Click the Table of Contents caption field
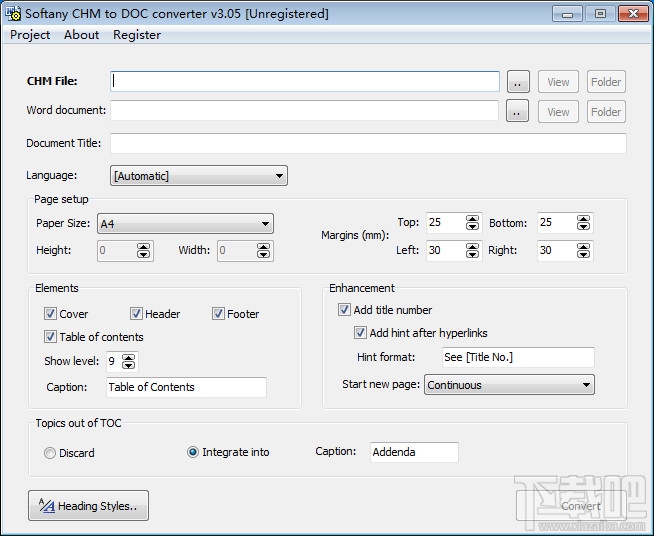The width and height of the screenshot is (654, 536). [x=186, y=387]
